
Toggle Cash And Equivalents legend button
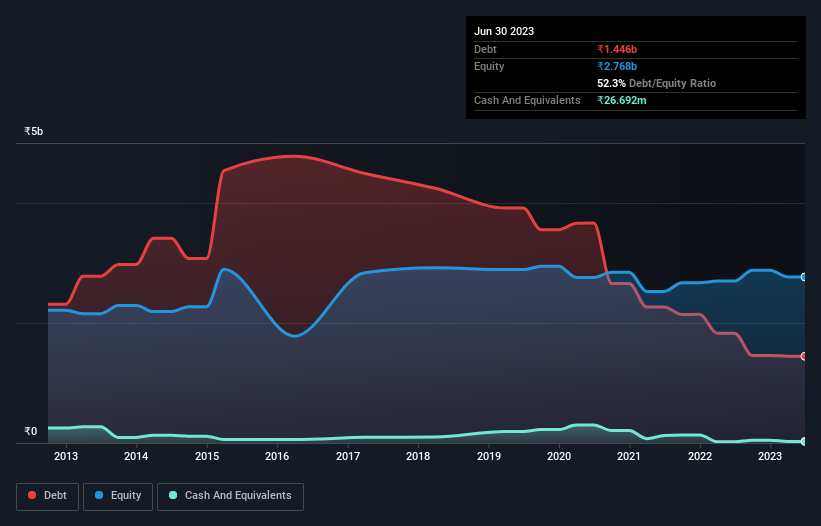coord(230,496)
